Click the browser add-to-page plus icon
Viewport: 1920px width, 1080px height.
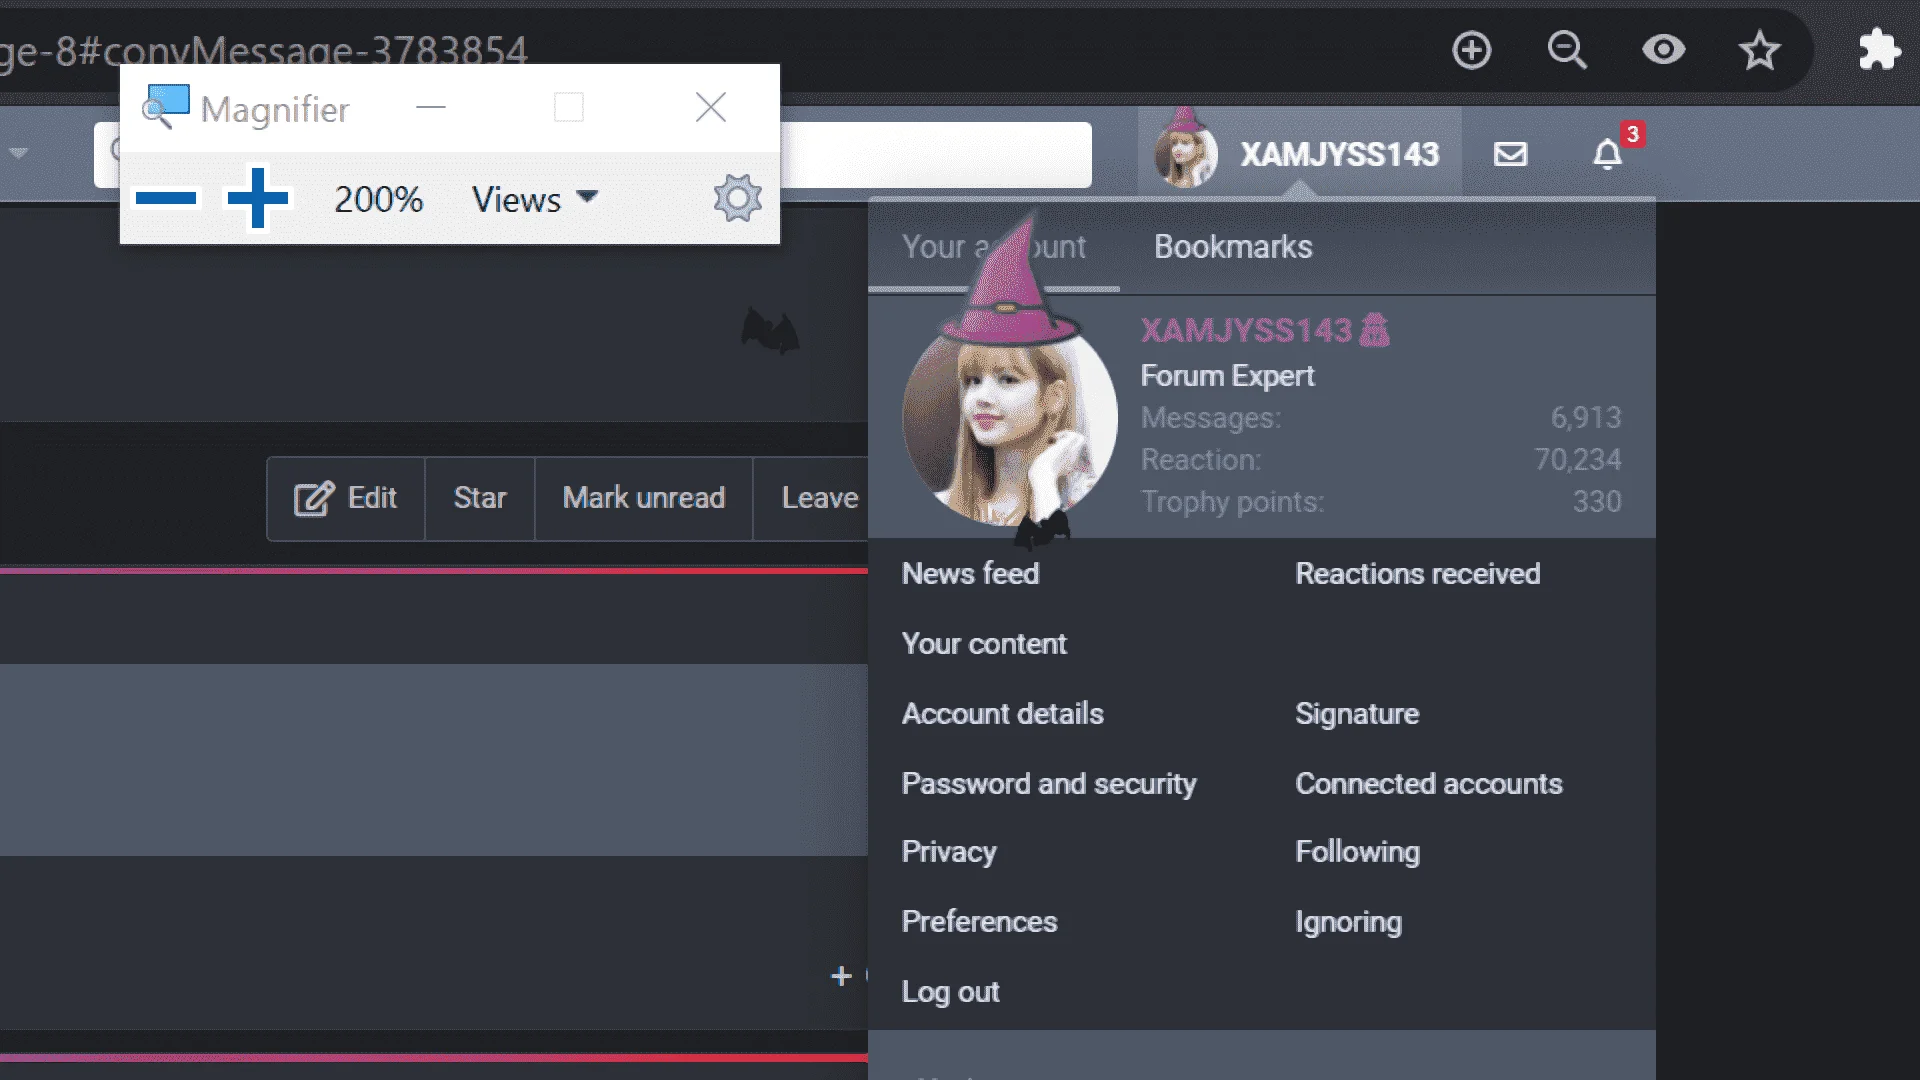[1472, 50]
